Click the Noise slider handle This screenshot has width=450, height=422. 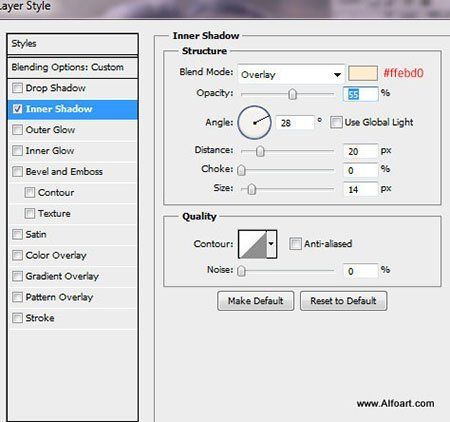pos(241,271)
